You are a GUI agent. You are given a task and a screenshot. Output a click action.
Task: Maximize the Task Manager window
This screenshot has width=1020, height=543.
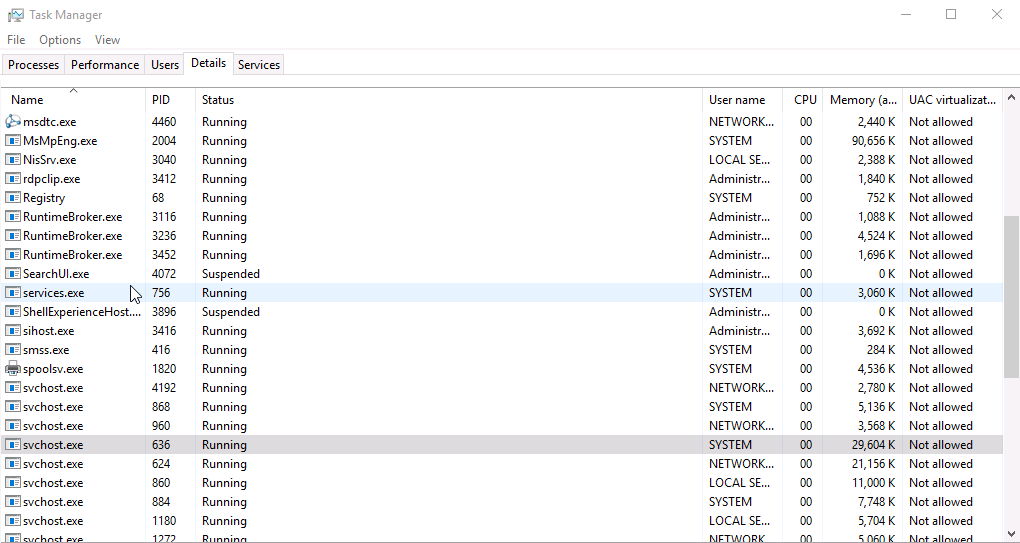click(x=951, y=14)
